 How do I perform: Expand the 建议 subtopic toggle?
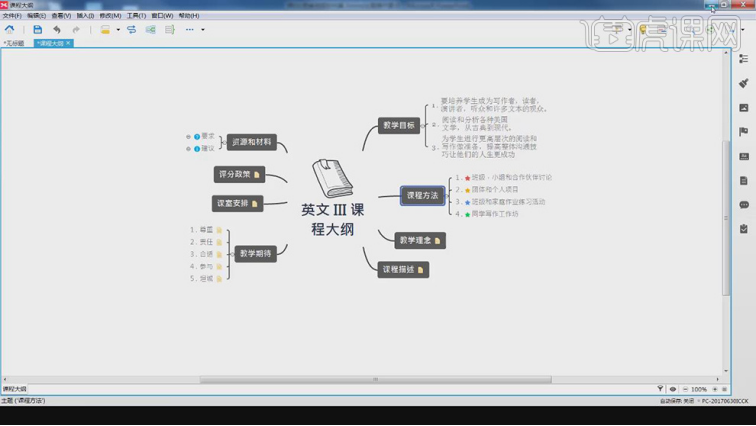point(189,149)
